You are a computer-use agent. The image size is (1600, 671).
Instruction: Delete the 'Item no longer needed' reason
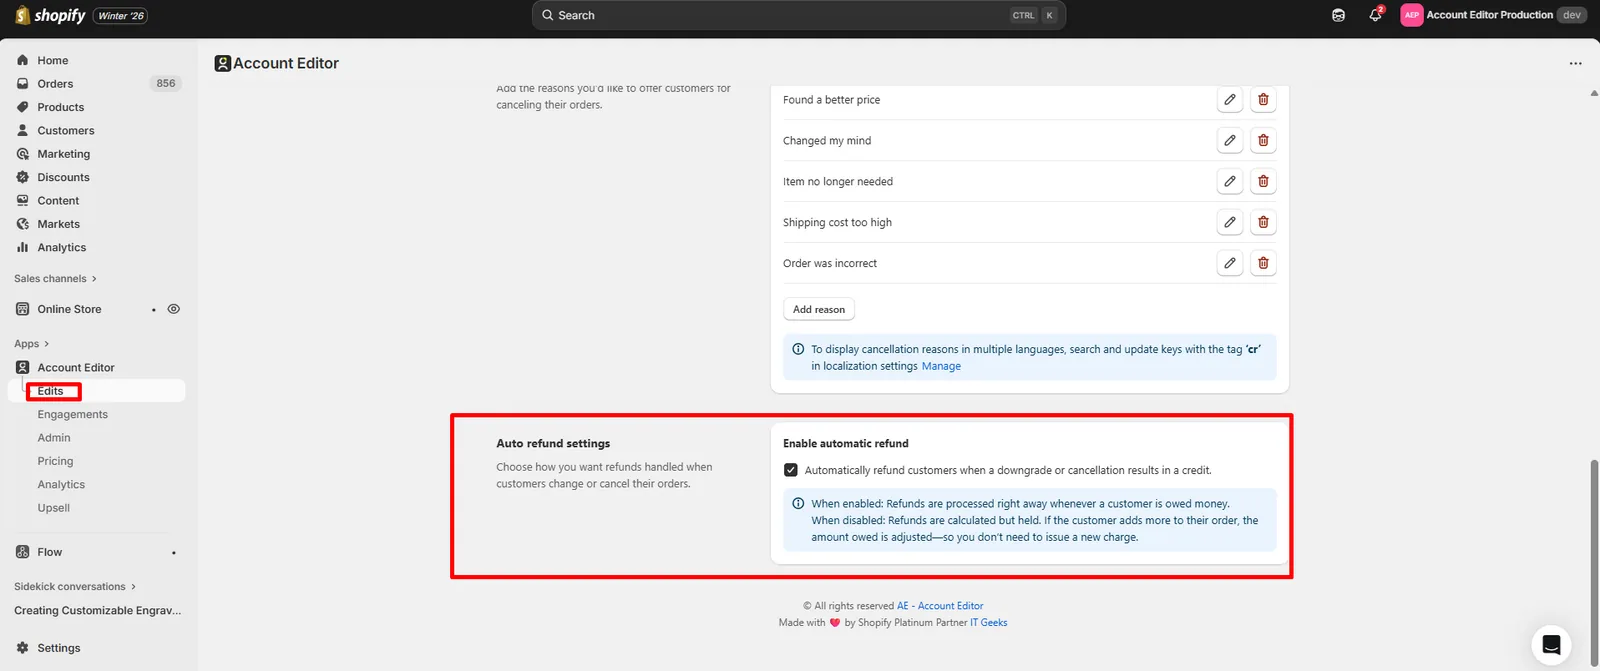(1263, 181)
